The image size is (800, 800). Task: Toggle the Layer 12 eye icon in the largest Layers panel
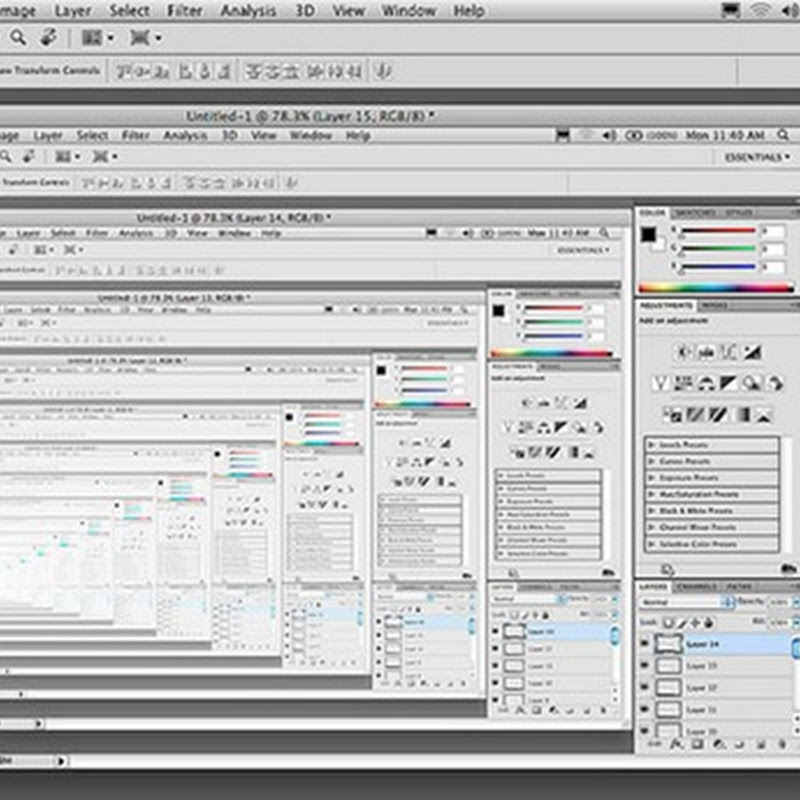point(644,687)
